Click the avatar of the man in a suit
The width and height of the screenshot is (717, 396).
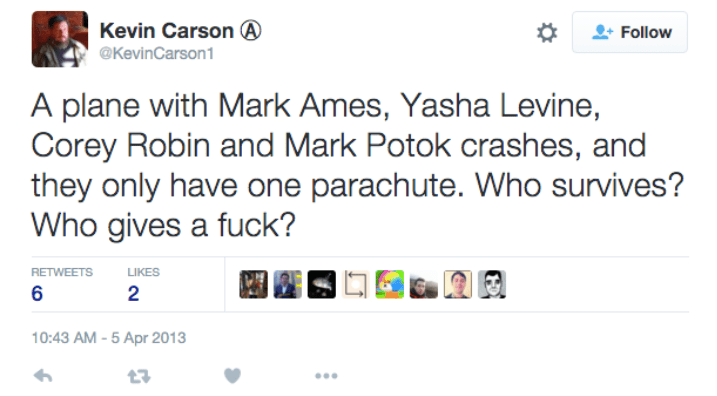tap(287, 284)
